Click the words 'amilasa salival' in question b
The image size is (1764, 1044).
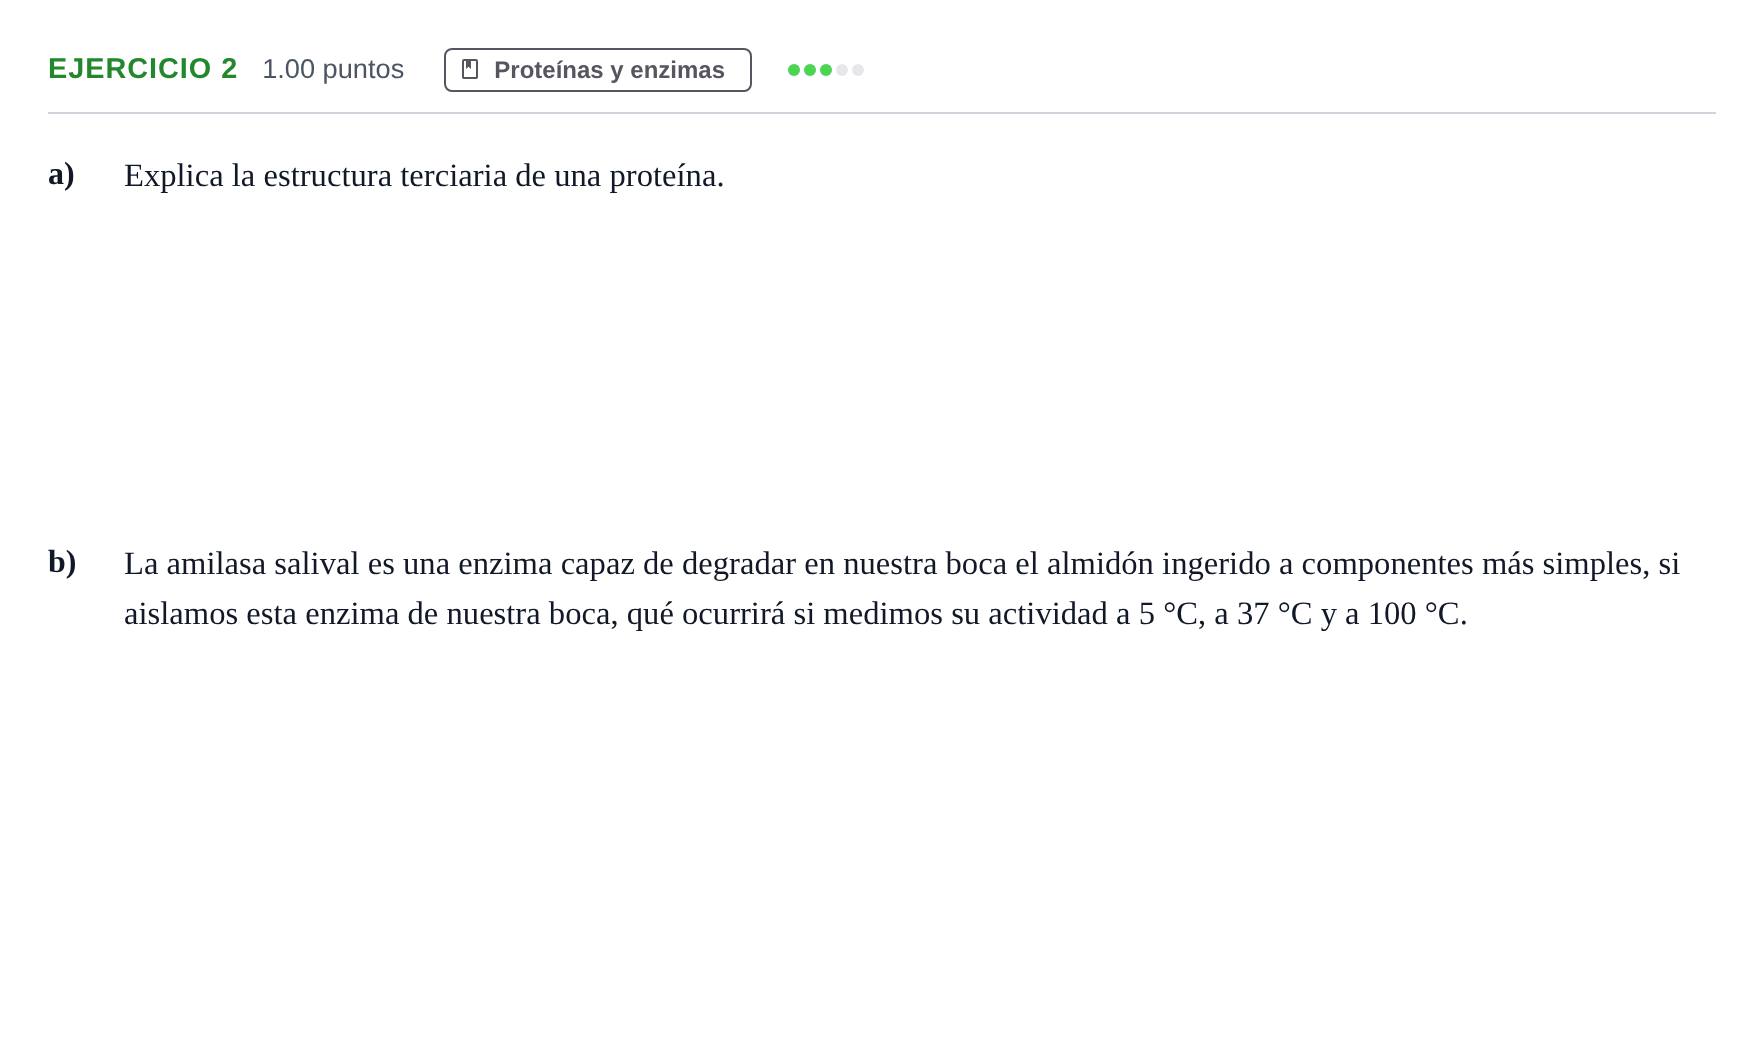tap(263, 564)
